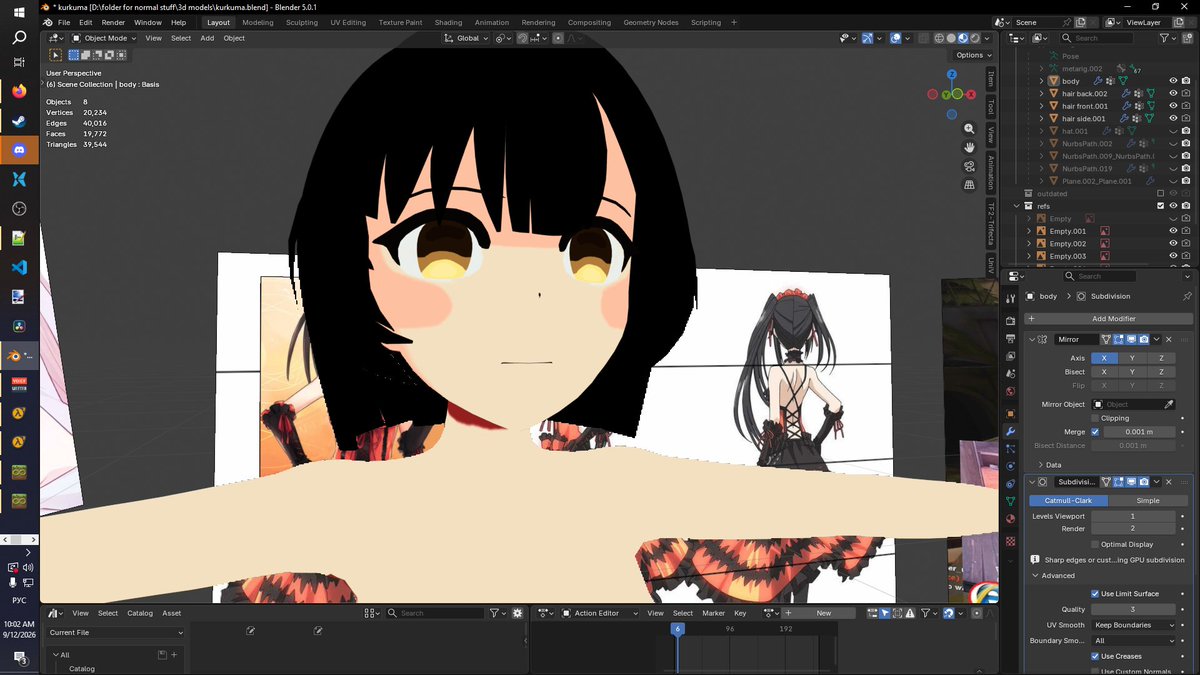
Task: Open the viewport Options dropdown
Action: pyautogui.click(x=974, y=55)
